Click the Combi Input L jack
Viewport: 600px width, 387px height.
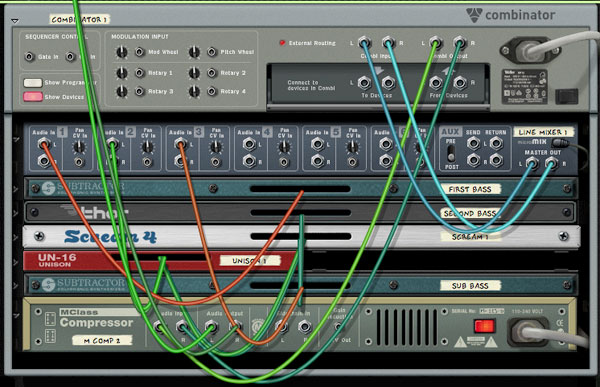tap(364, 42)
